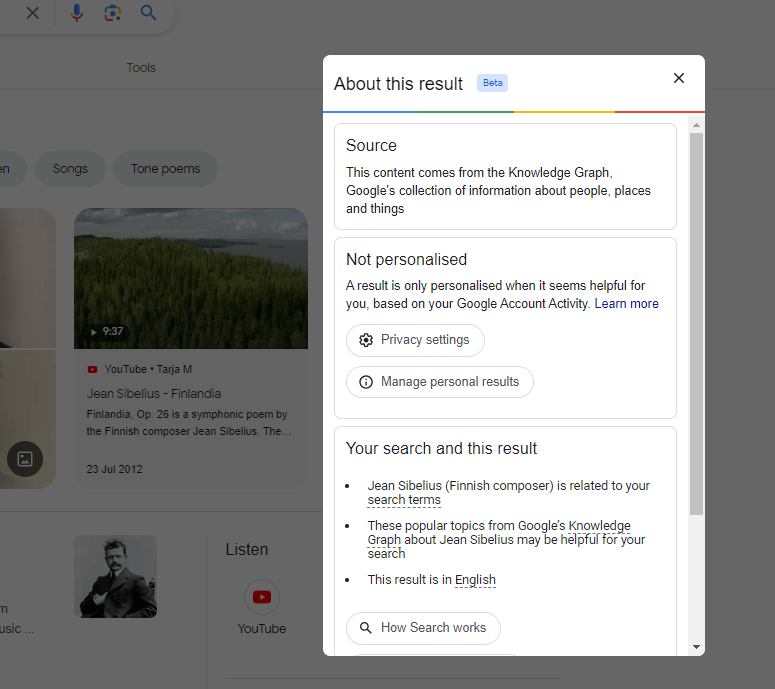Open the Jean Sibelius - Finlandia title
The height and width of the screenshot is (689, 775).
click(x=154, y=394)
